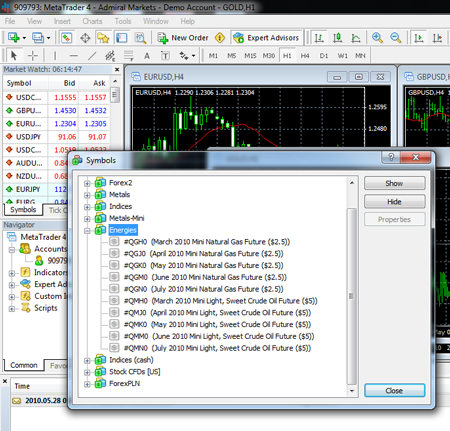This screenshot has height=431, width=450.
Task: Expand the Metals symbol group
Action: [87, 195]
